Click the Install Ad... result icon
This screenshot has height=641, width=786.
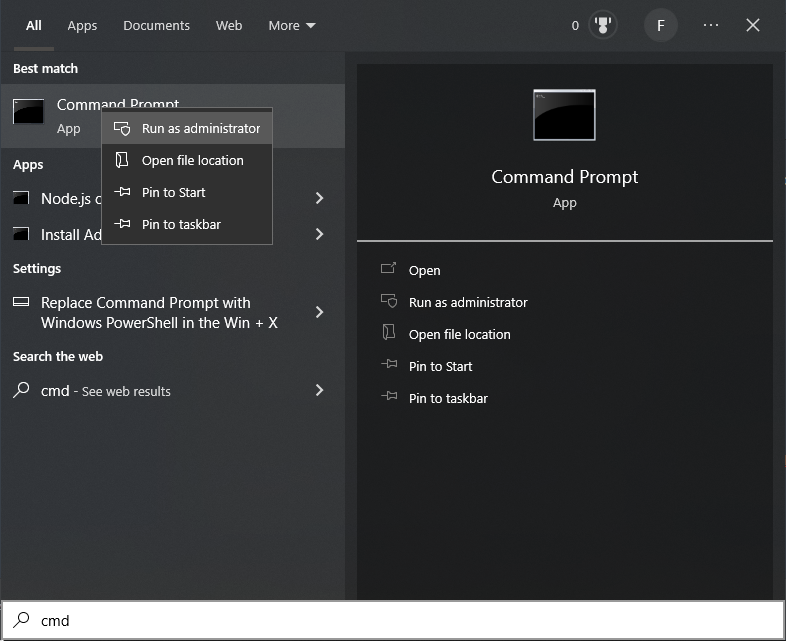pos(21,234)
